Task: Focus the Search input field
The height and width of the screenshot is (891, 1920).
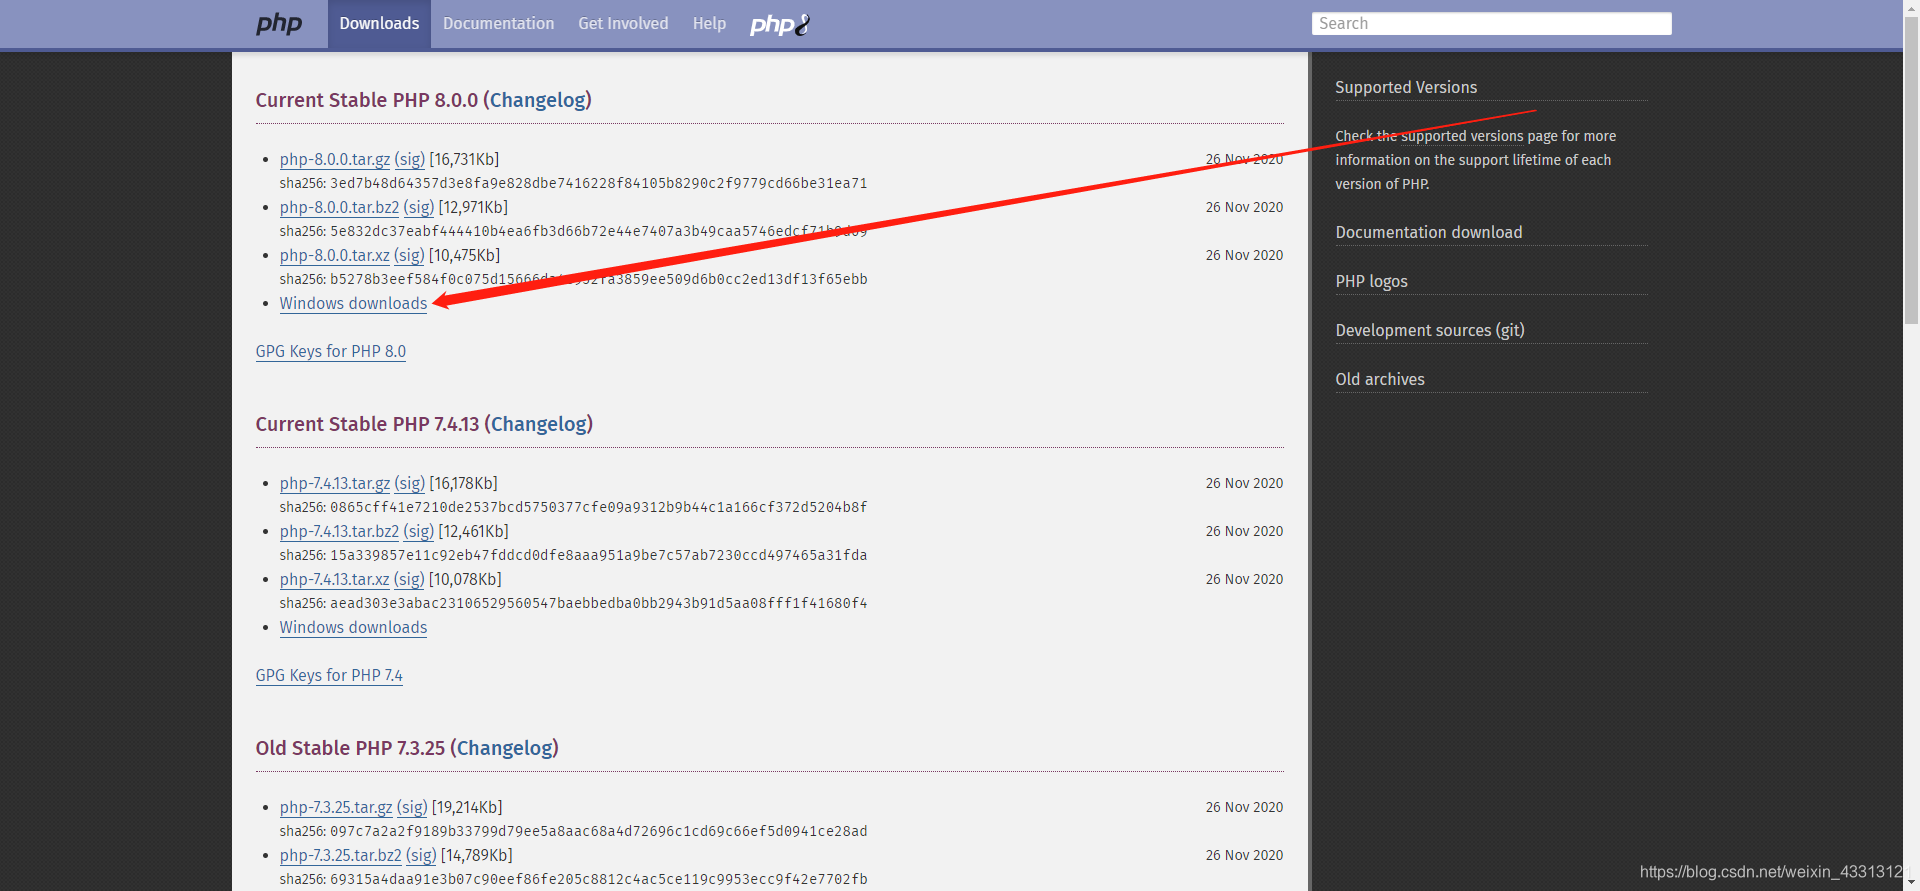Action: [1491, 23]
